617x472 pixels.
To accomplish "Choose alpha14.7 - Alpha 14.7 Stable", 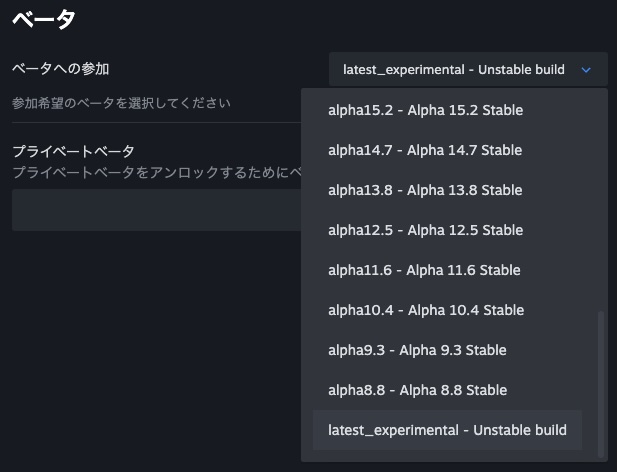I will [425, 150].
